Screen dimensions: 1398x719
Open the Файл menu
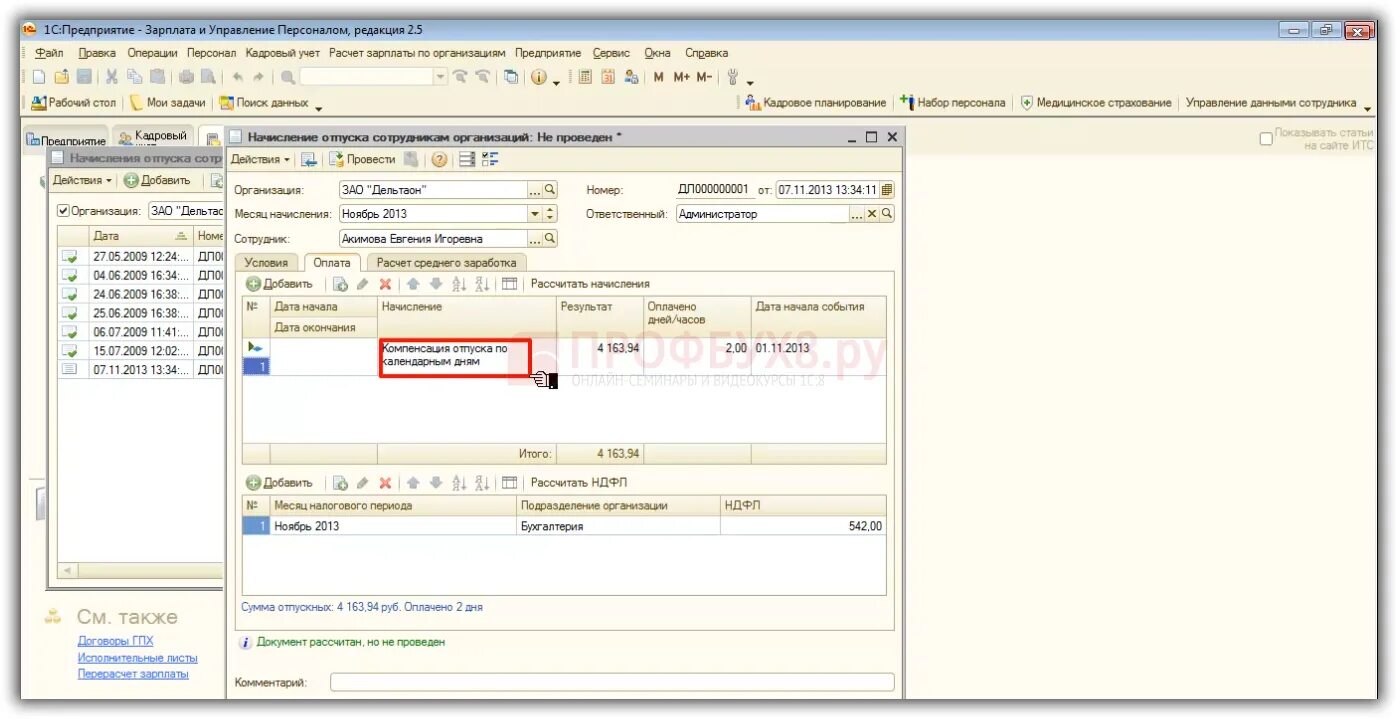coord(49,53)
